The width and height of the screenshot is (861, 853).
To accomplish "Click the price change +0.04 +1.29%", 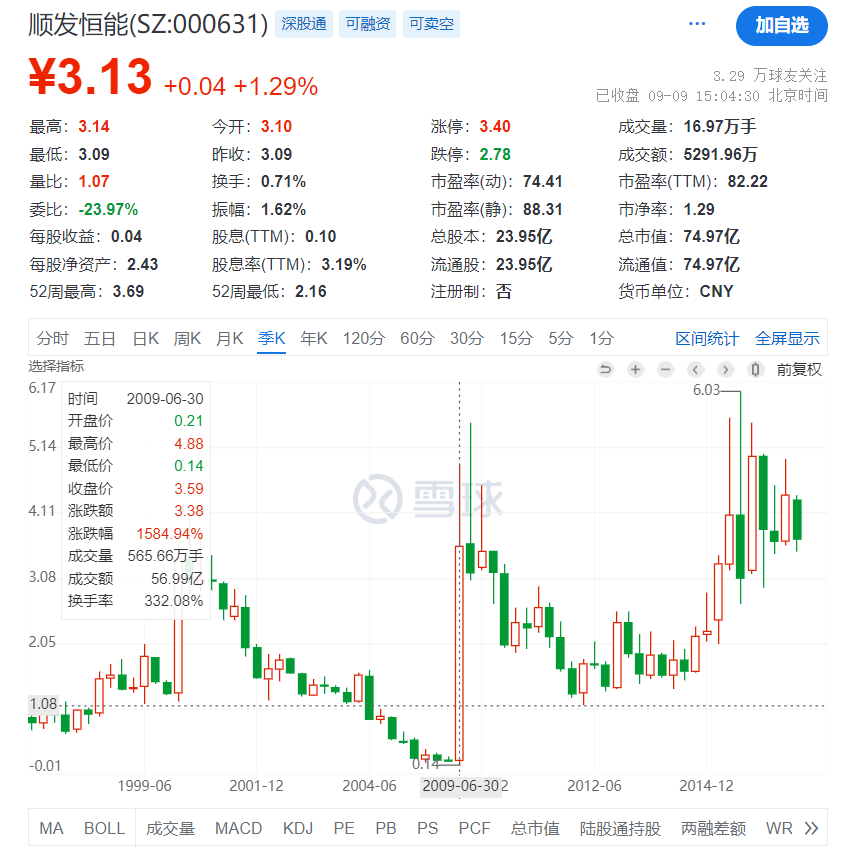I will click(241, 86).
